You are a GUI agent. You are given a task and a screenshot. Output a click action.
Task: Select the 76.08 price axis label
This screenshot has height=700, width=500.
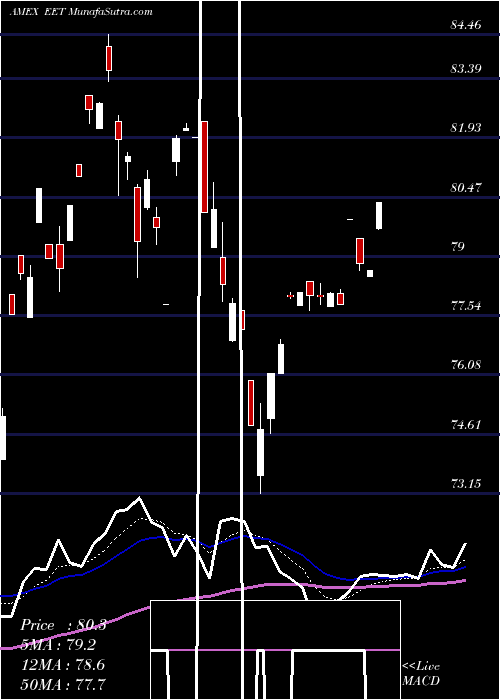466,365
